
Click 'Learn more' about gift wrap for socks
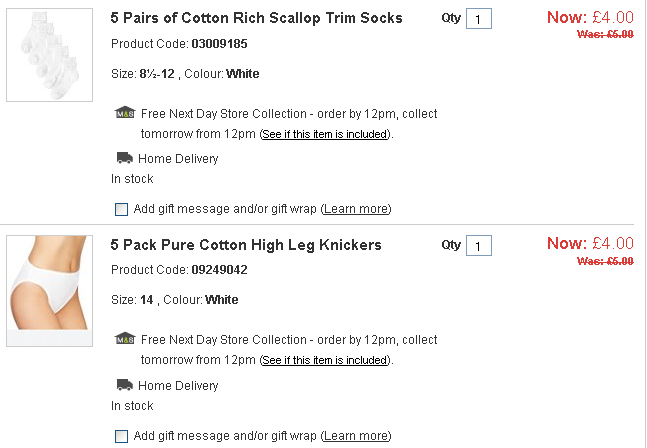point(356,209)
